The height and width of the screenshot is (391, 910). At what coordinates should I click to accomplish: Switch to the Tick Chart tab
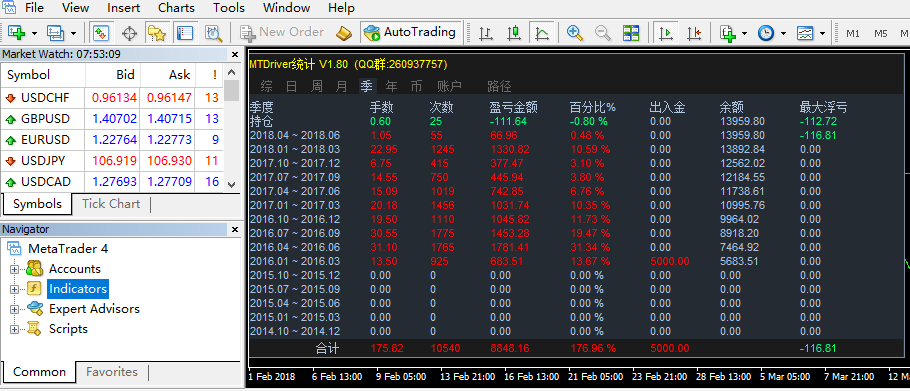coord(111,204)
